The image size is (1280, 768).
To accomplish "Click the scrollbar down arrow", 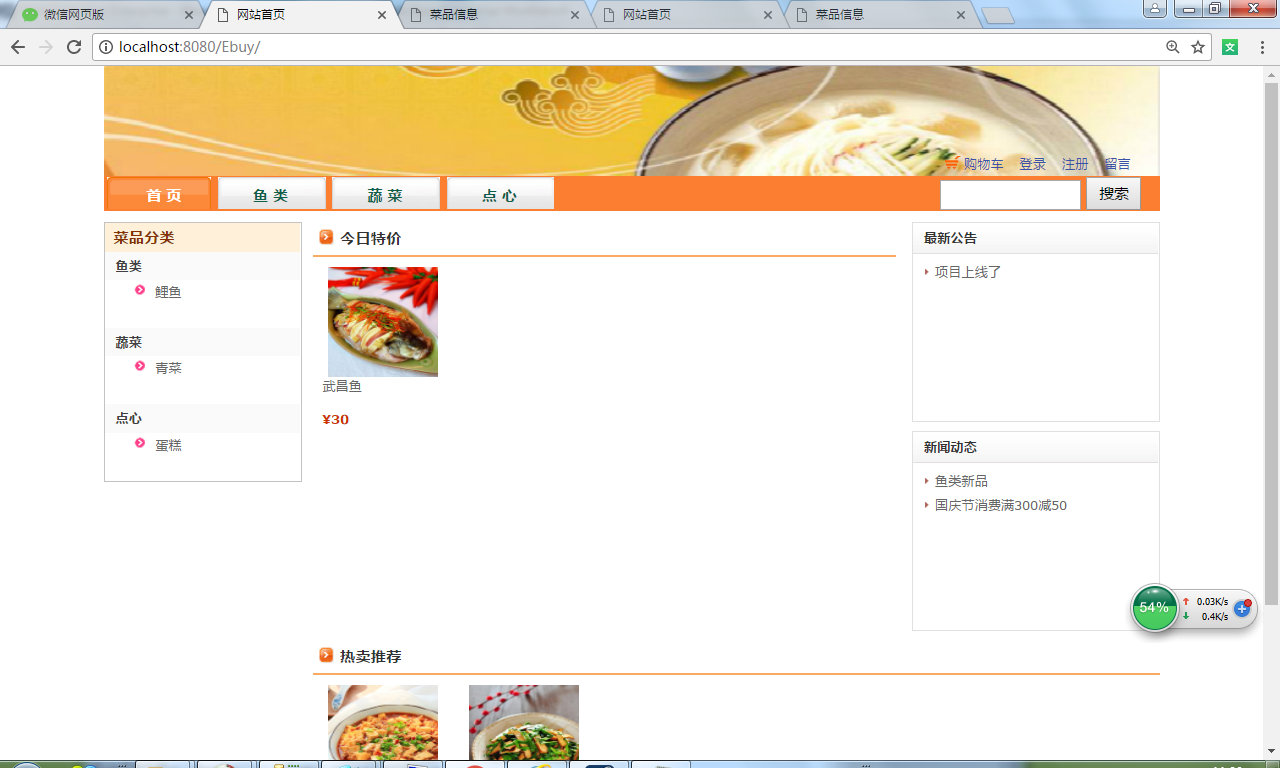I will coord(1272,750).
